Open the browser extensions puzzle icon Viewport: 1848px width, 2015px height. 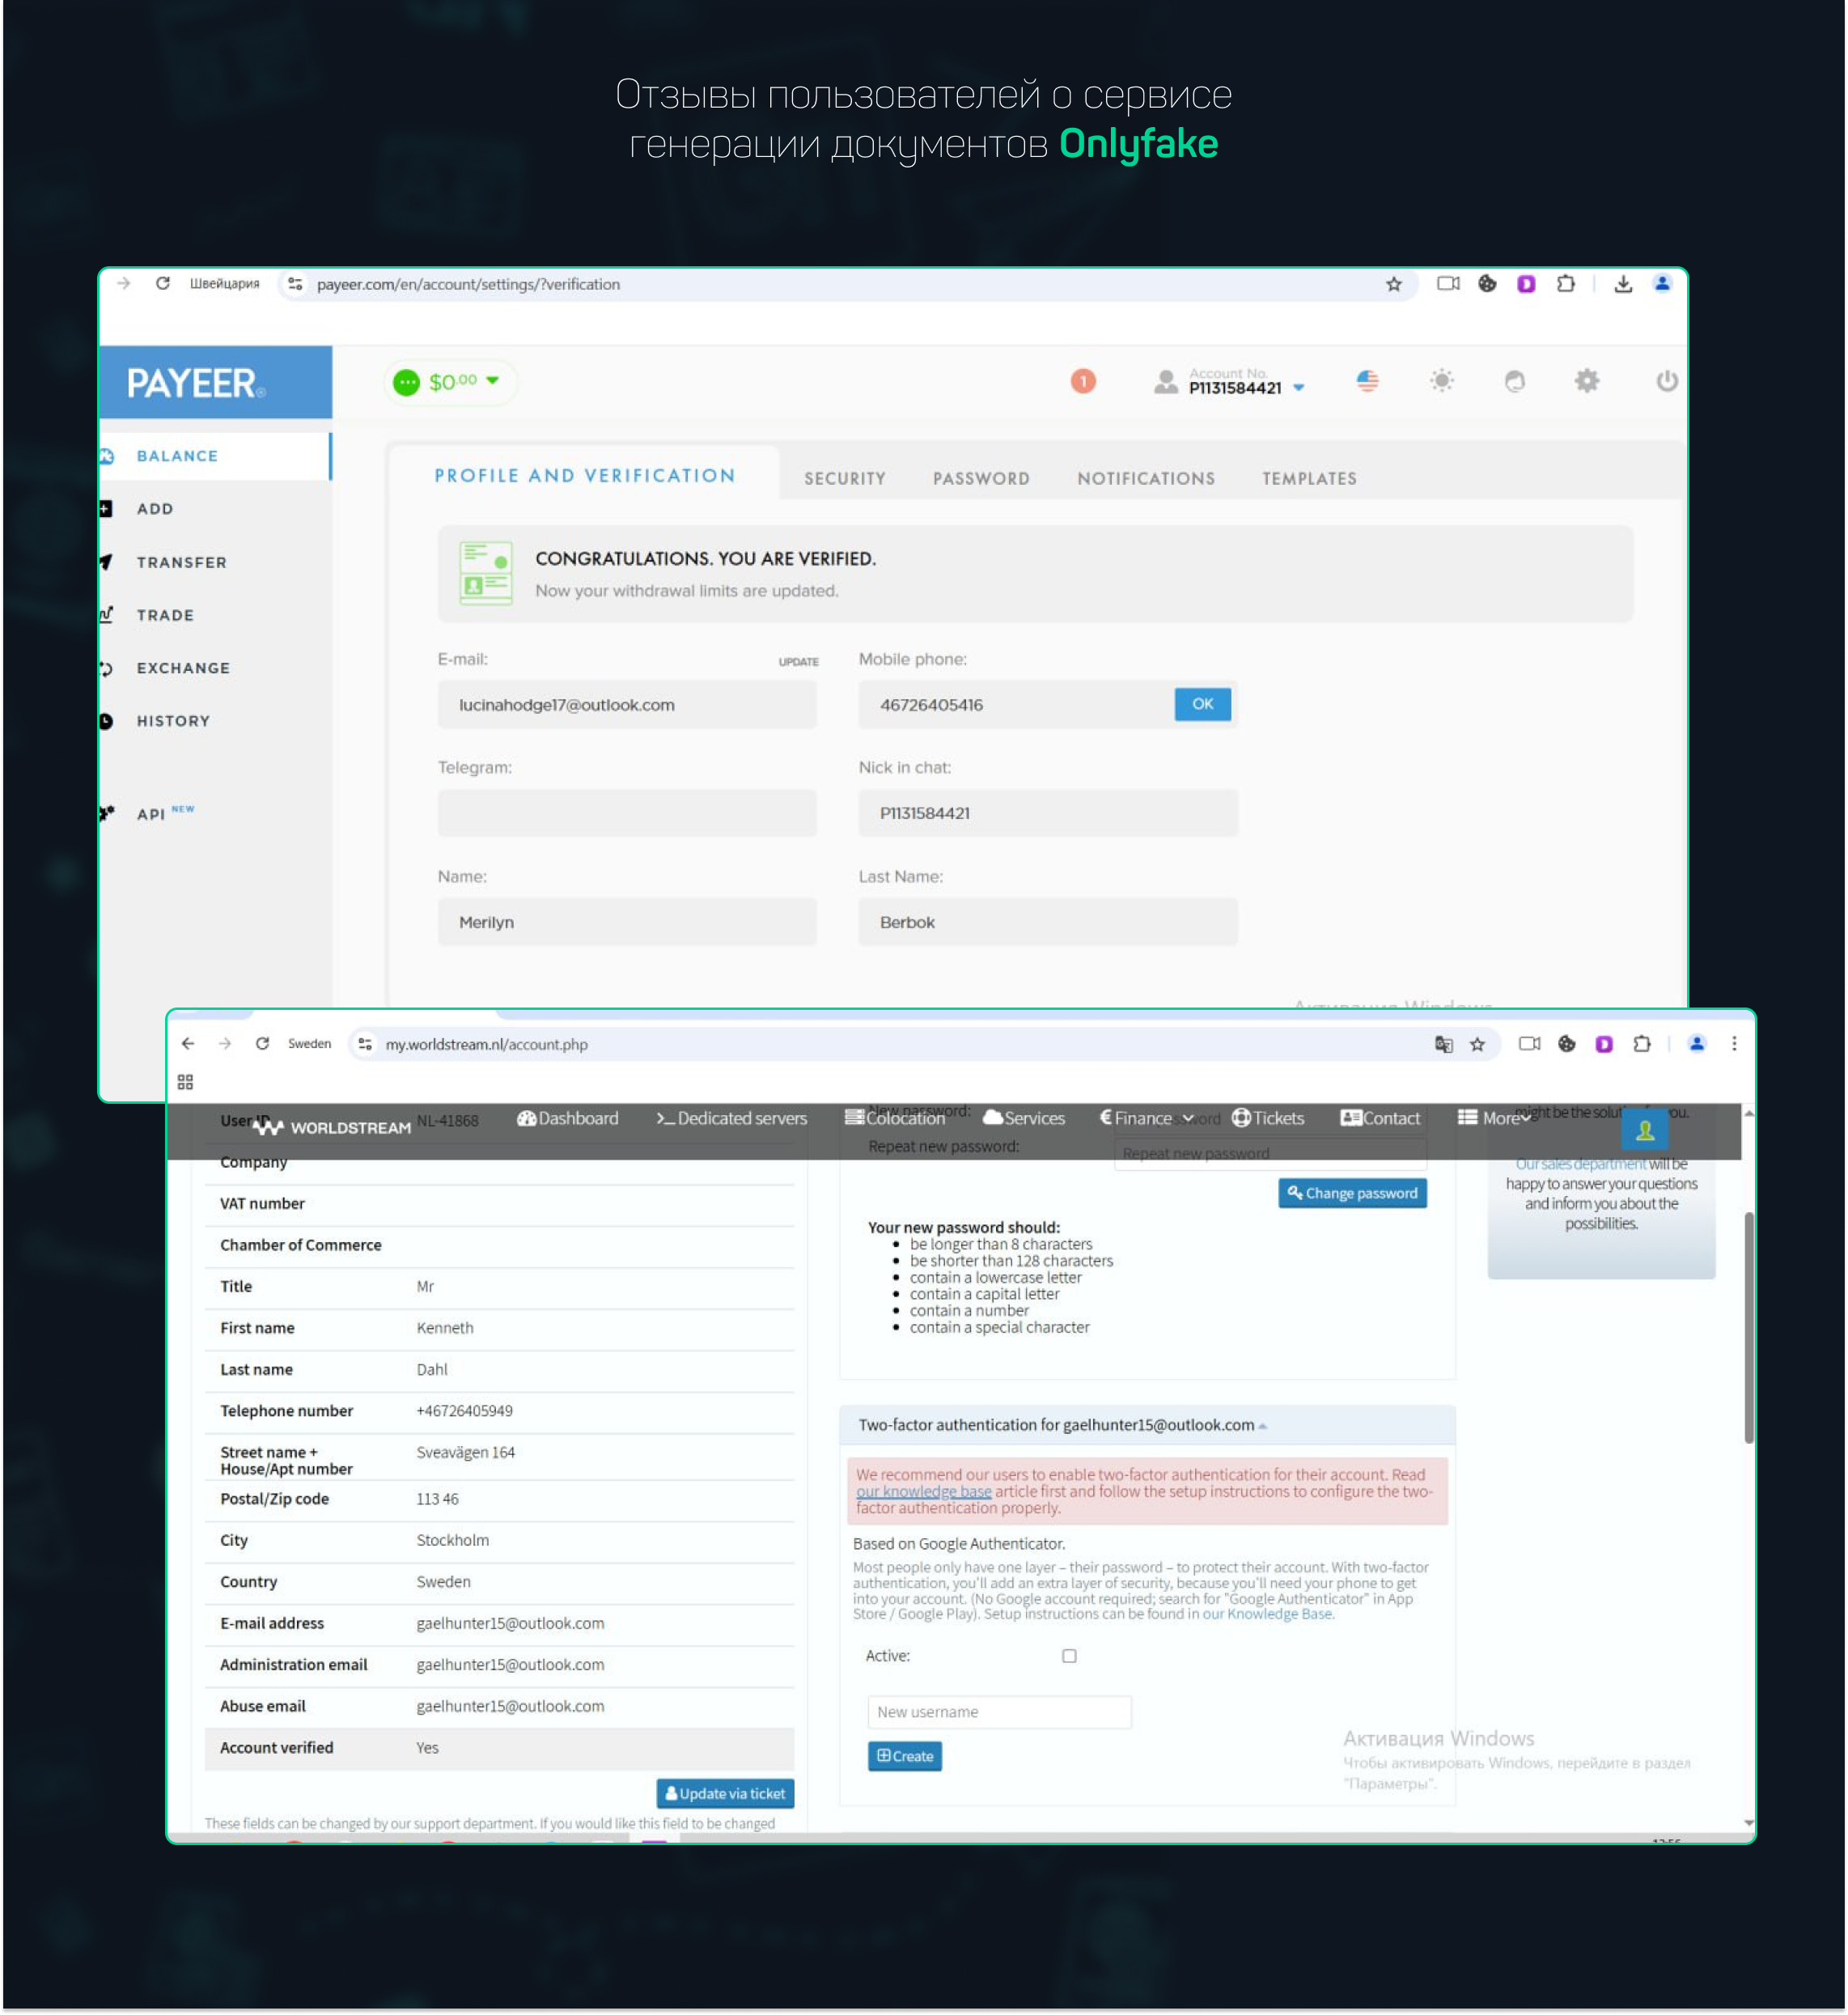[1565, 285]
